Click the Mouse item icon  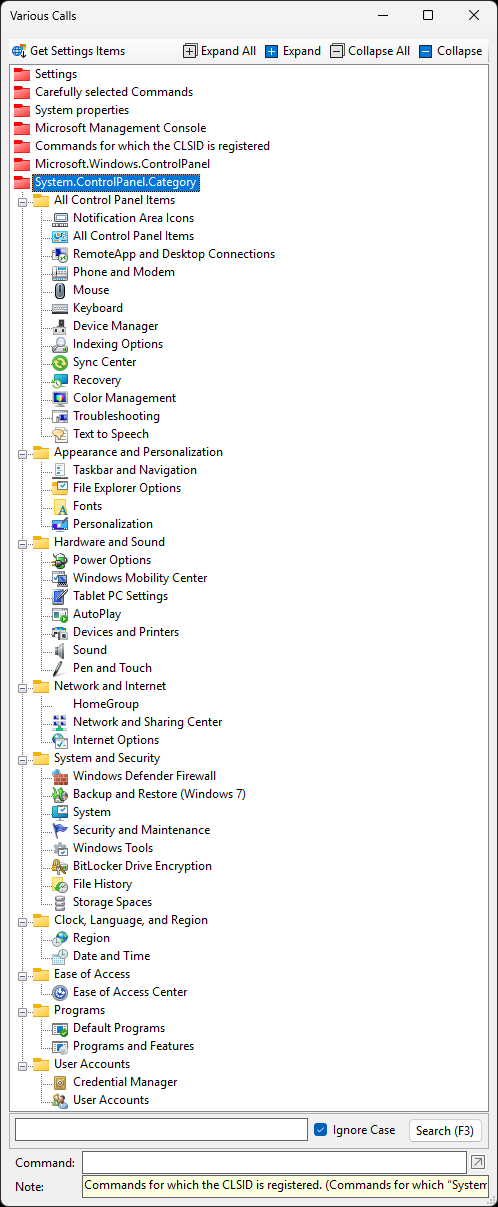pyautogui.click(x=60, y=290)
